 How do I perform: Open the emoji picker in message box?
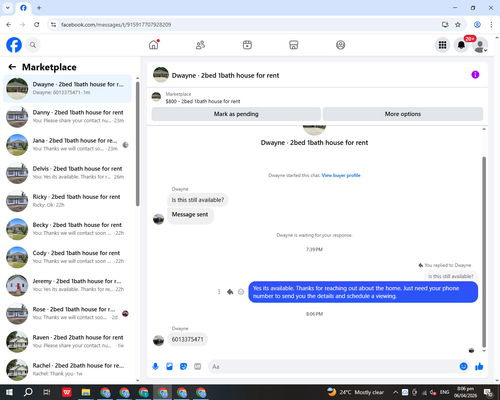463,366
